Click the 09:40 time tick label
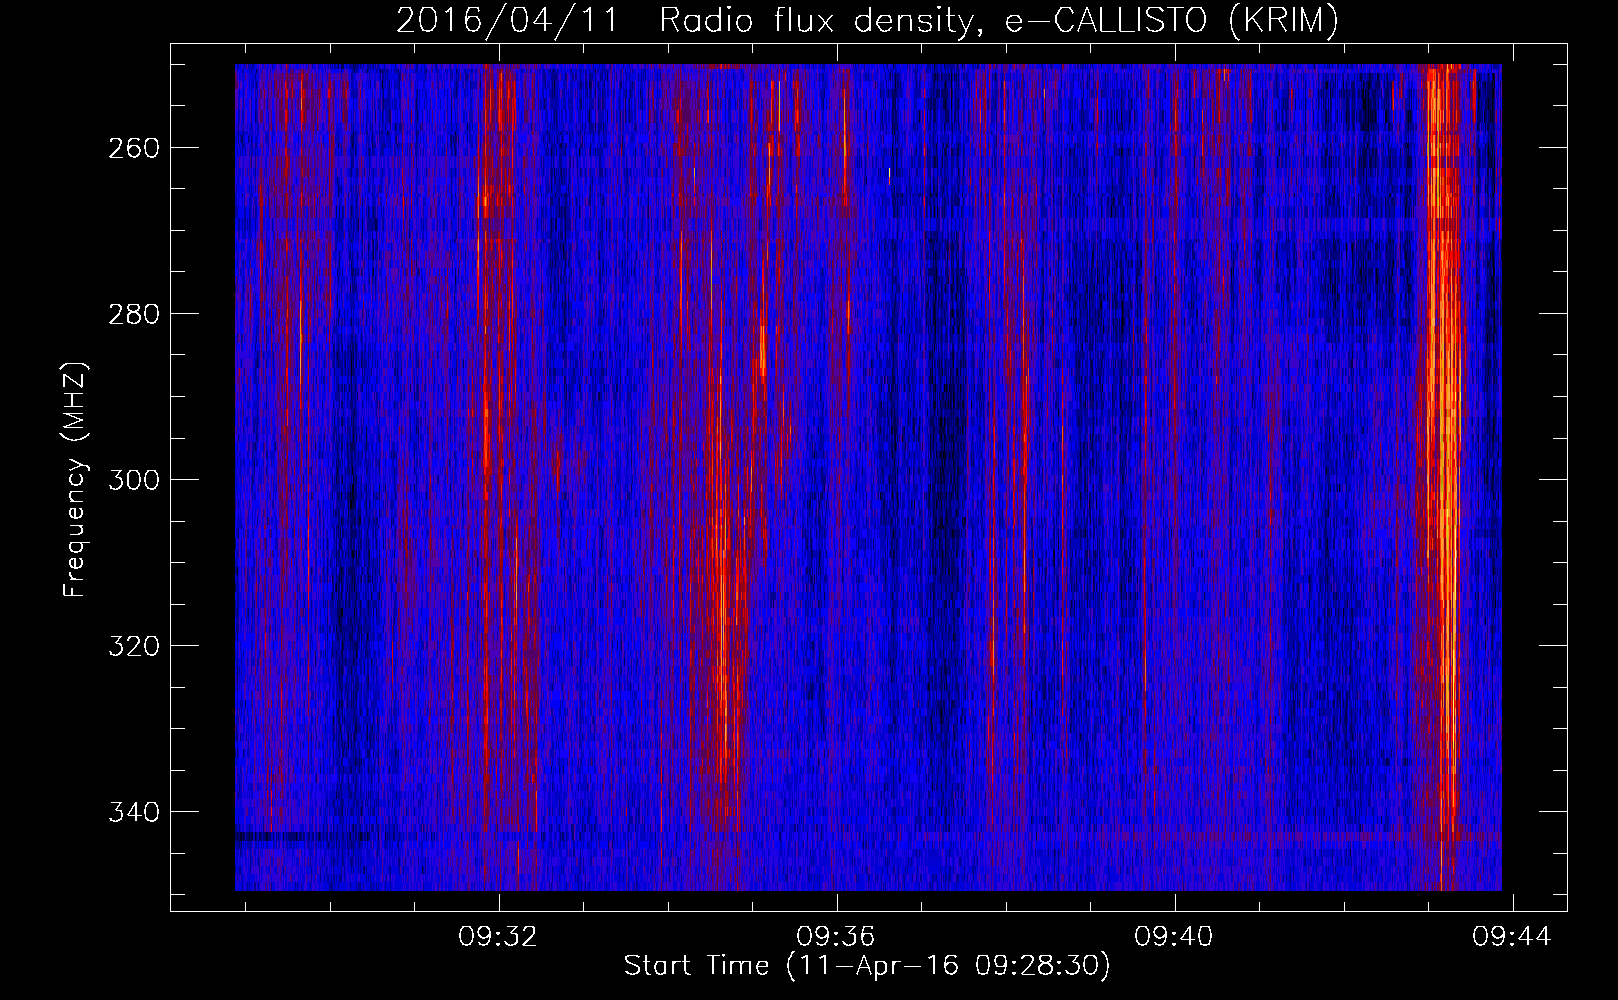 click(1174, 936)
